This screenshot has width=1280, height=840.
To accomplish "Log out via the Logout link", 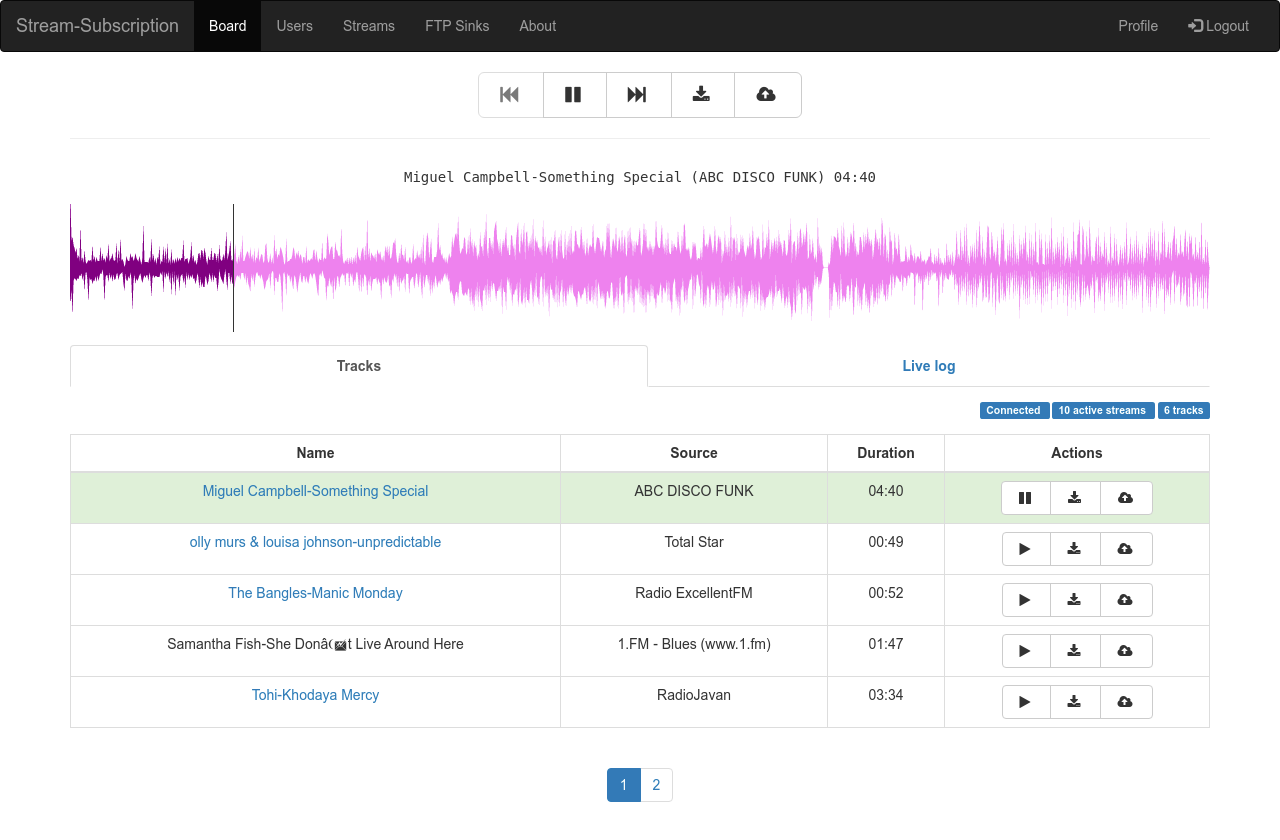I will click(1219, 26).
